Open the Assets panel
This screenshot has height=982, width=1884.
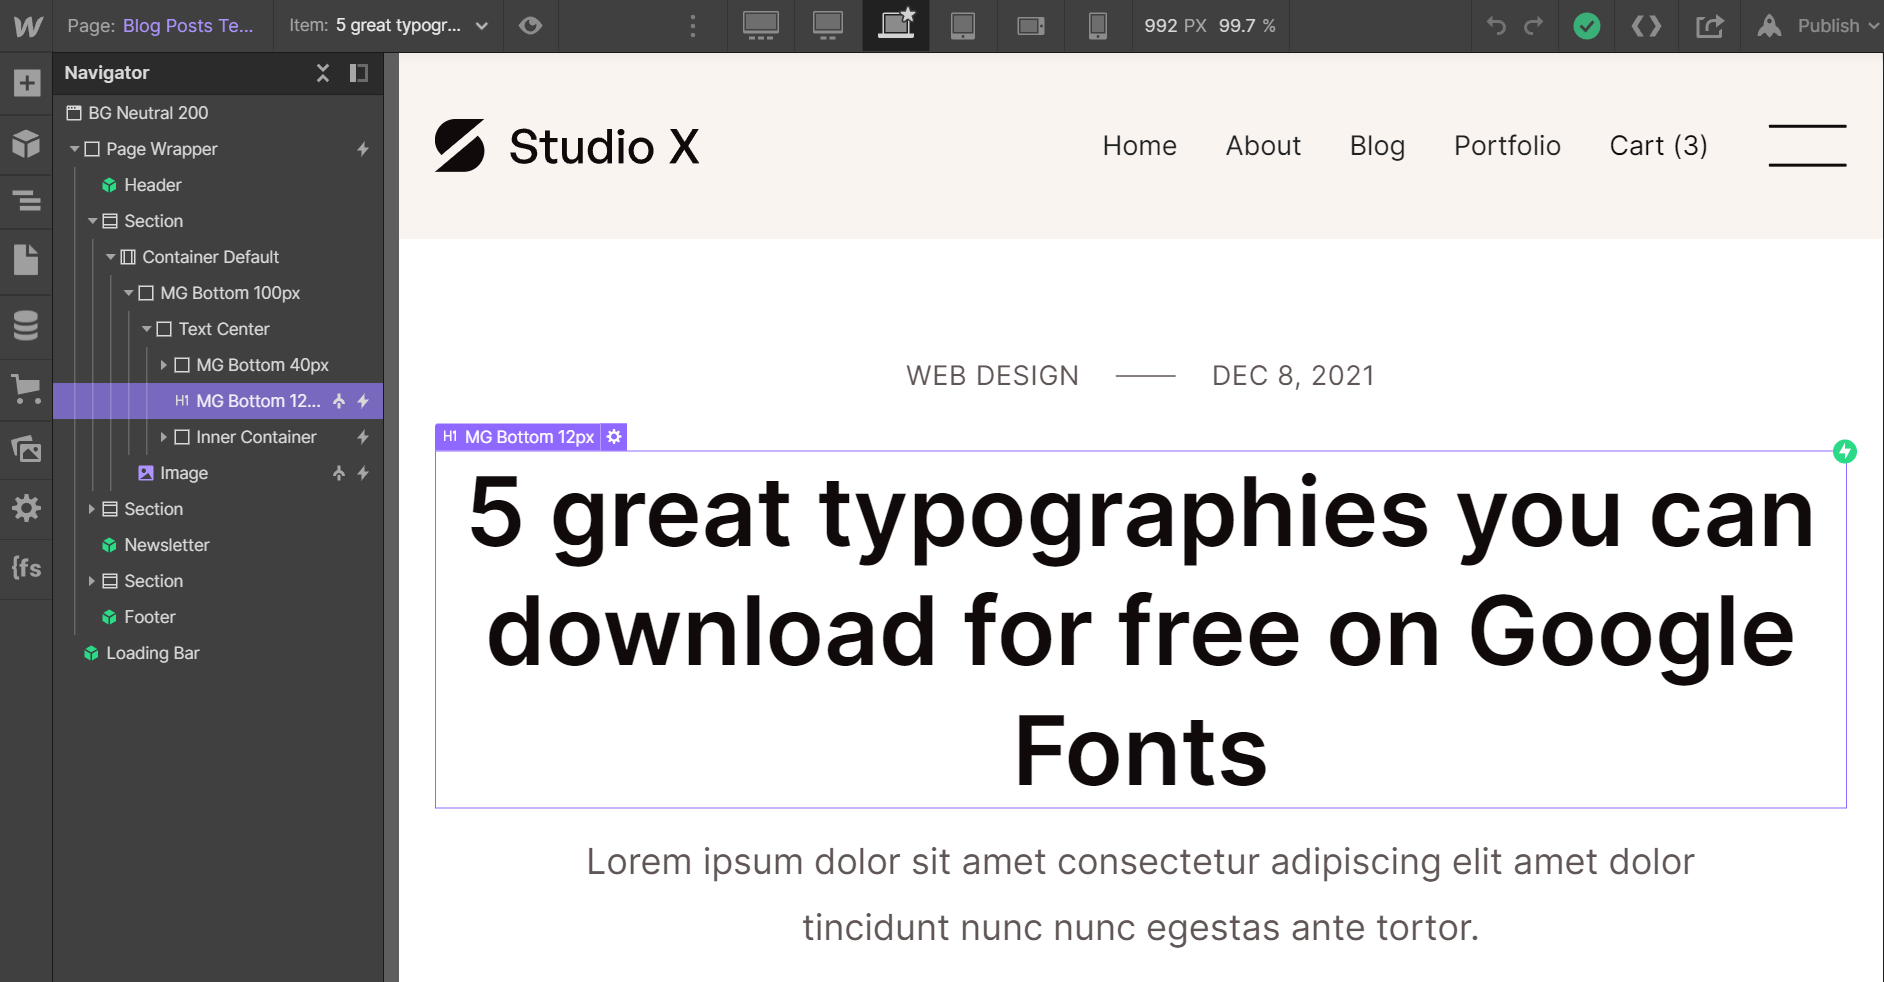pyautogui.click(x=27, y=448)
